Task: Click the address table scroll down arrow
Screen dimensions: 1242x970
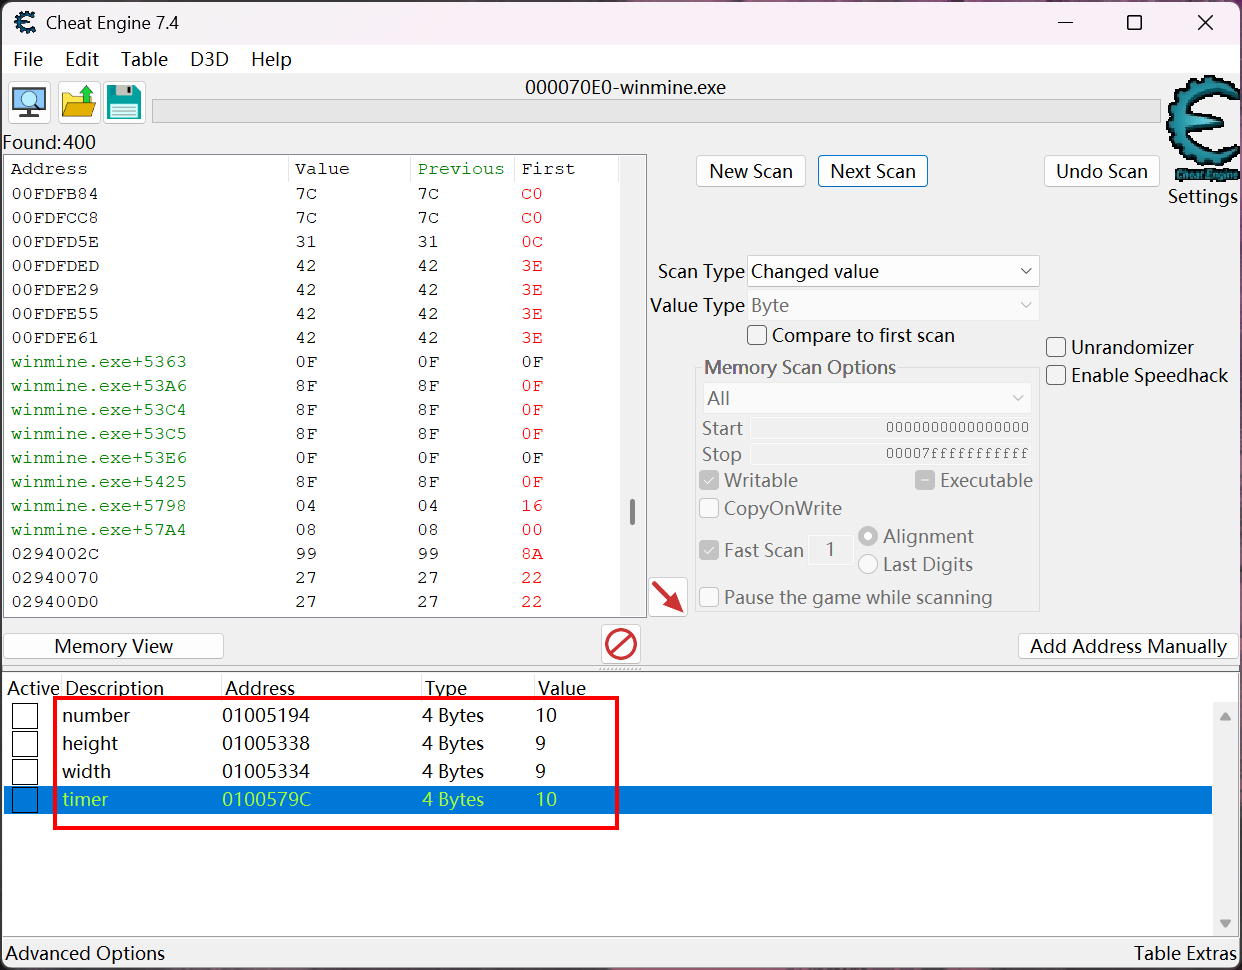Action: pos(1225,923)
